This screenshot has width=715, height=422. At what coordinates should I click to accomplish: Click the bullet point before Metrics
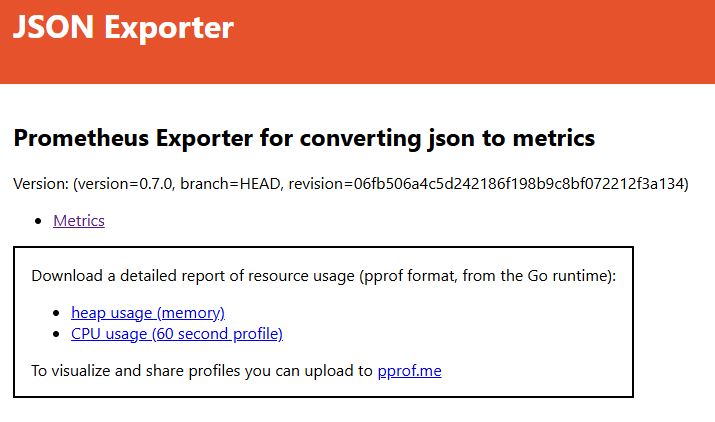click(x=39, y=221)
